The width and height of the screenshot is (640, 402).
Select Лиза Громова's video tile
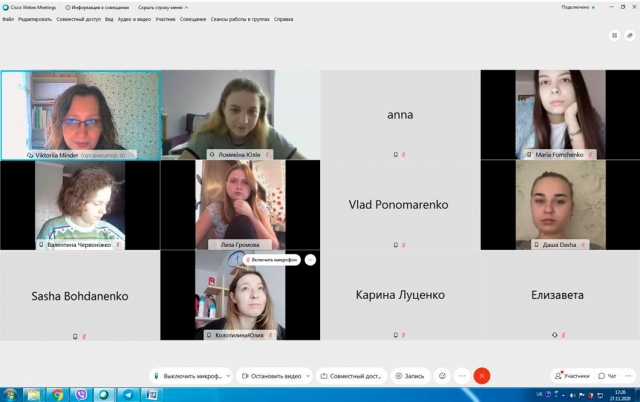(240, 205)
